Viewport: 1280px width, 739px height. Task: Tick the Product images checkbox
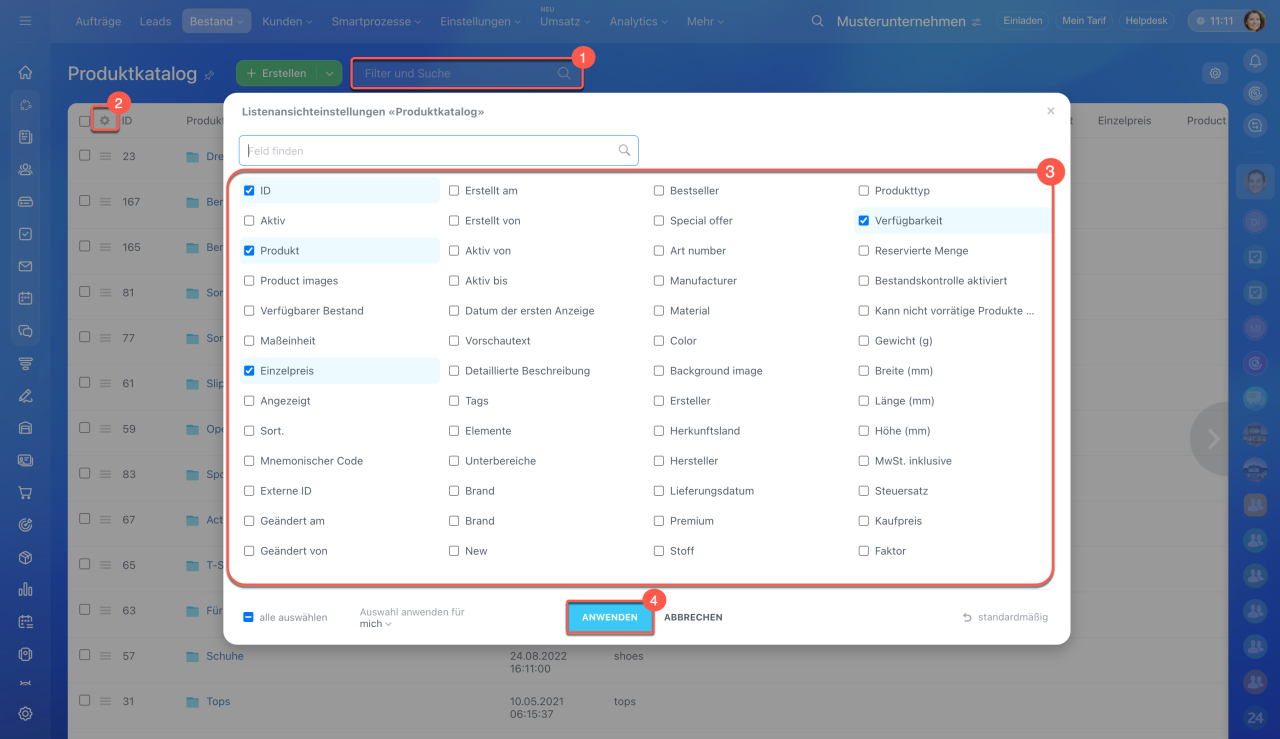249,281
